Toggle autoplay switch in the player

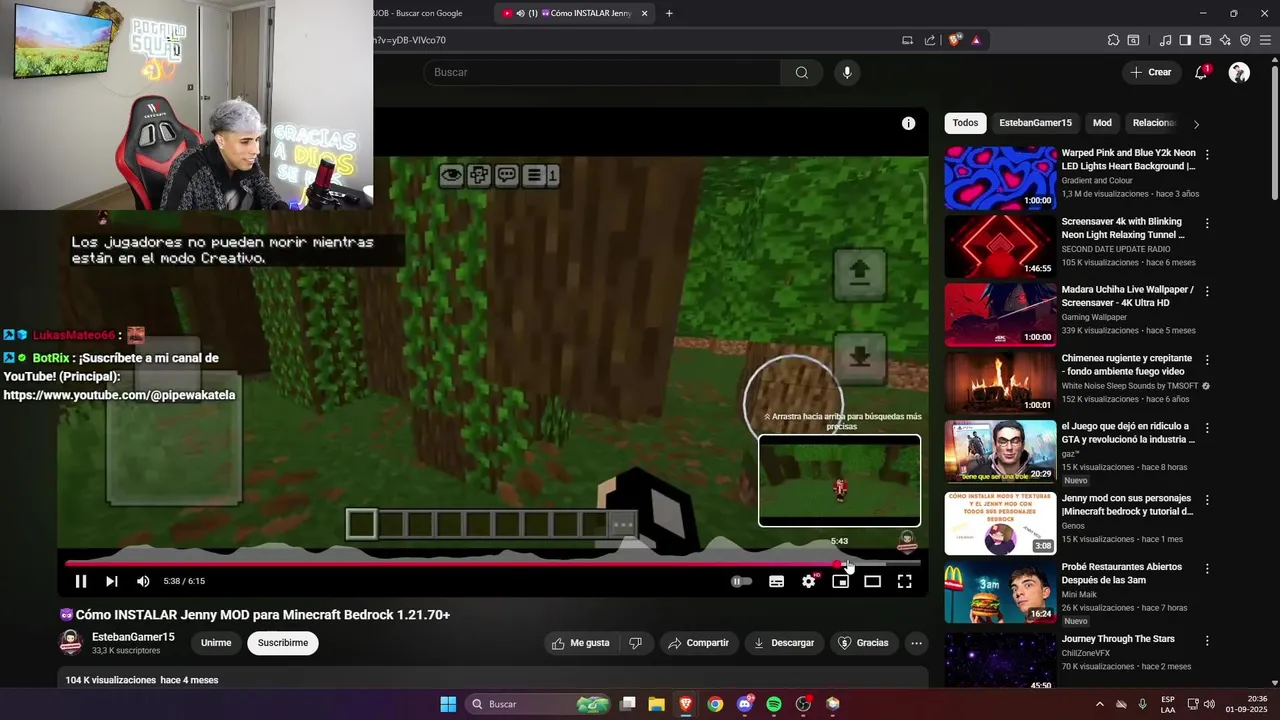click(741, 581)
